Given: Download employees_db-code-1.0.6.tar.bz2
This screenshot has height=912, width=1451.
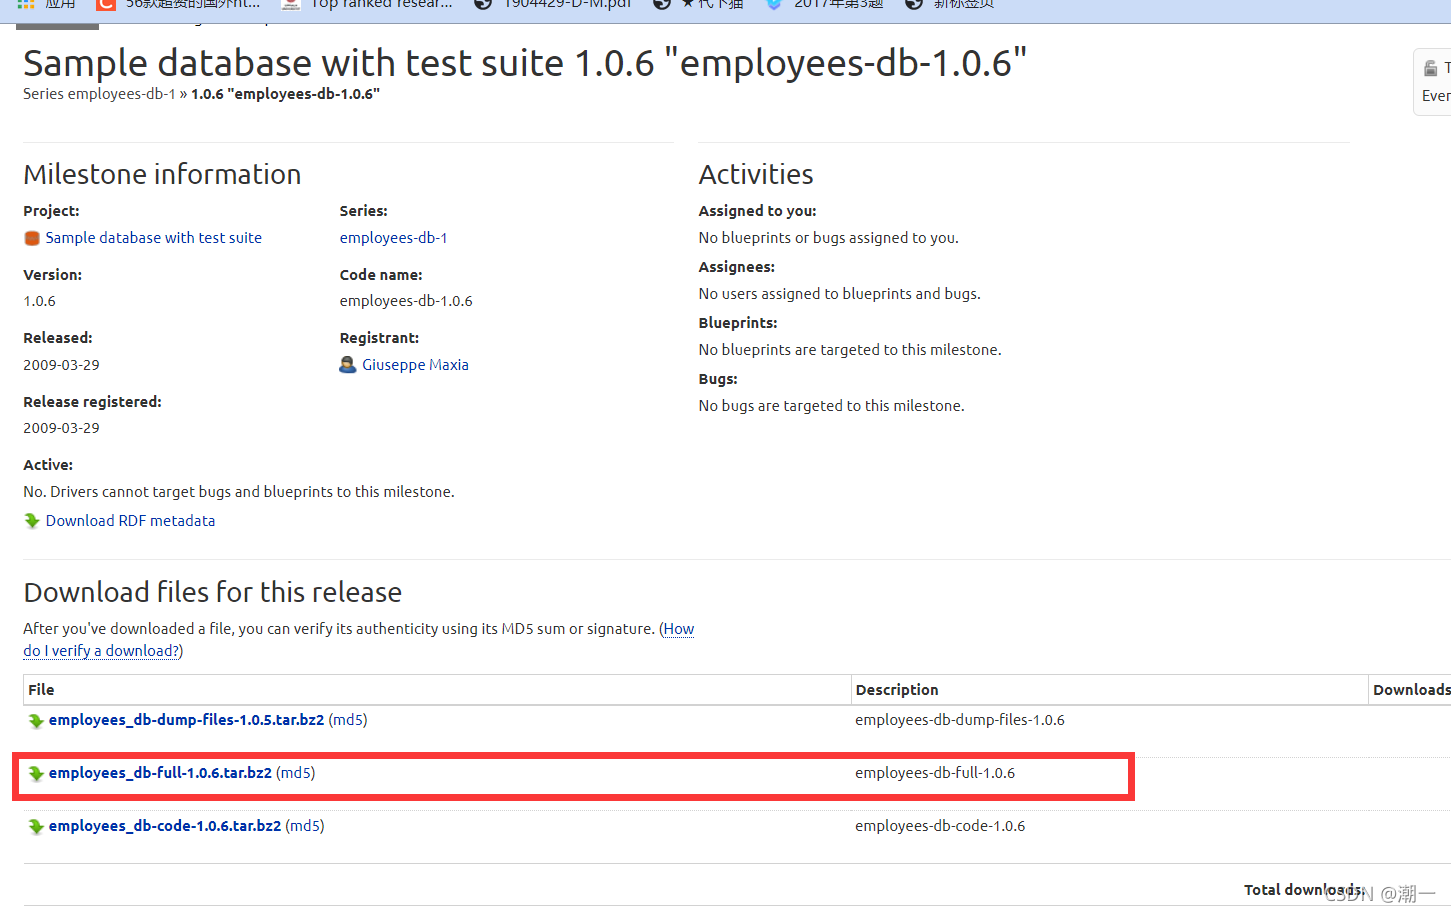Looking at the screenshot, I should [x=165, y=826].
